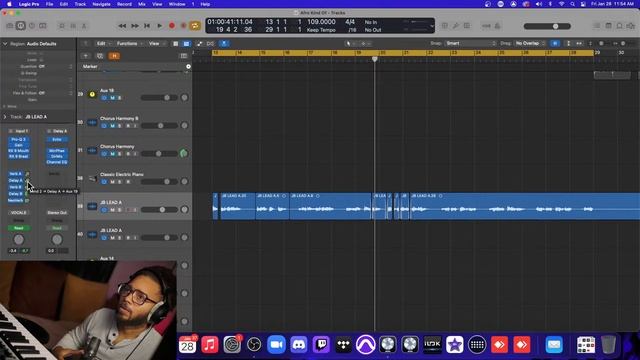The width and height of the screenshot is (640, 360).
Task: Select the blue list view icon
Action: [x=187, y=43]
